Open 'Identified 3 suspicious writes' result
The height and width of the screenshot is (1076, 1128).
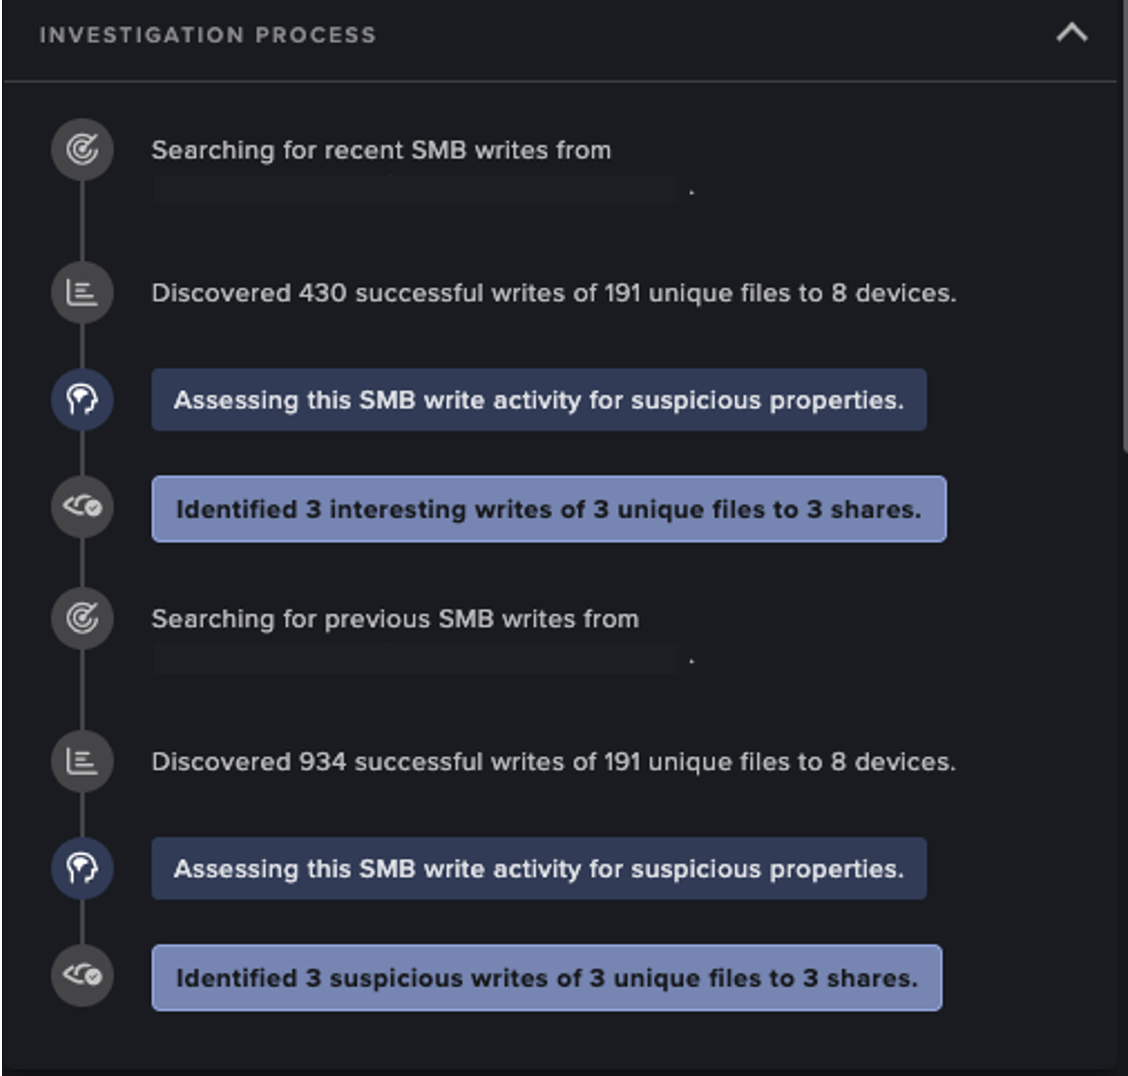pos(547,977)
